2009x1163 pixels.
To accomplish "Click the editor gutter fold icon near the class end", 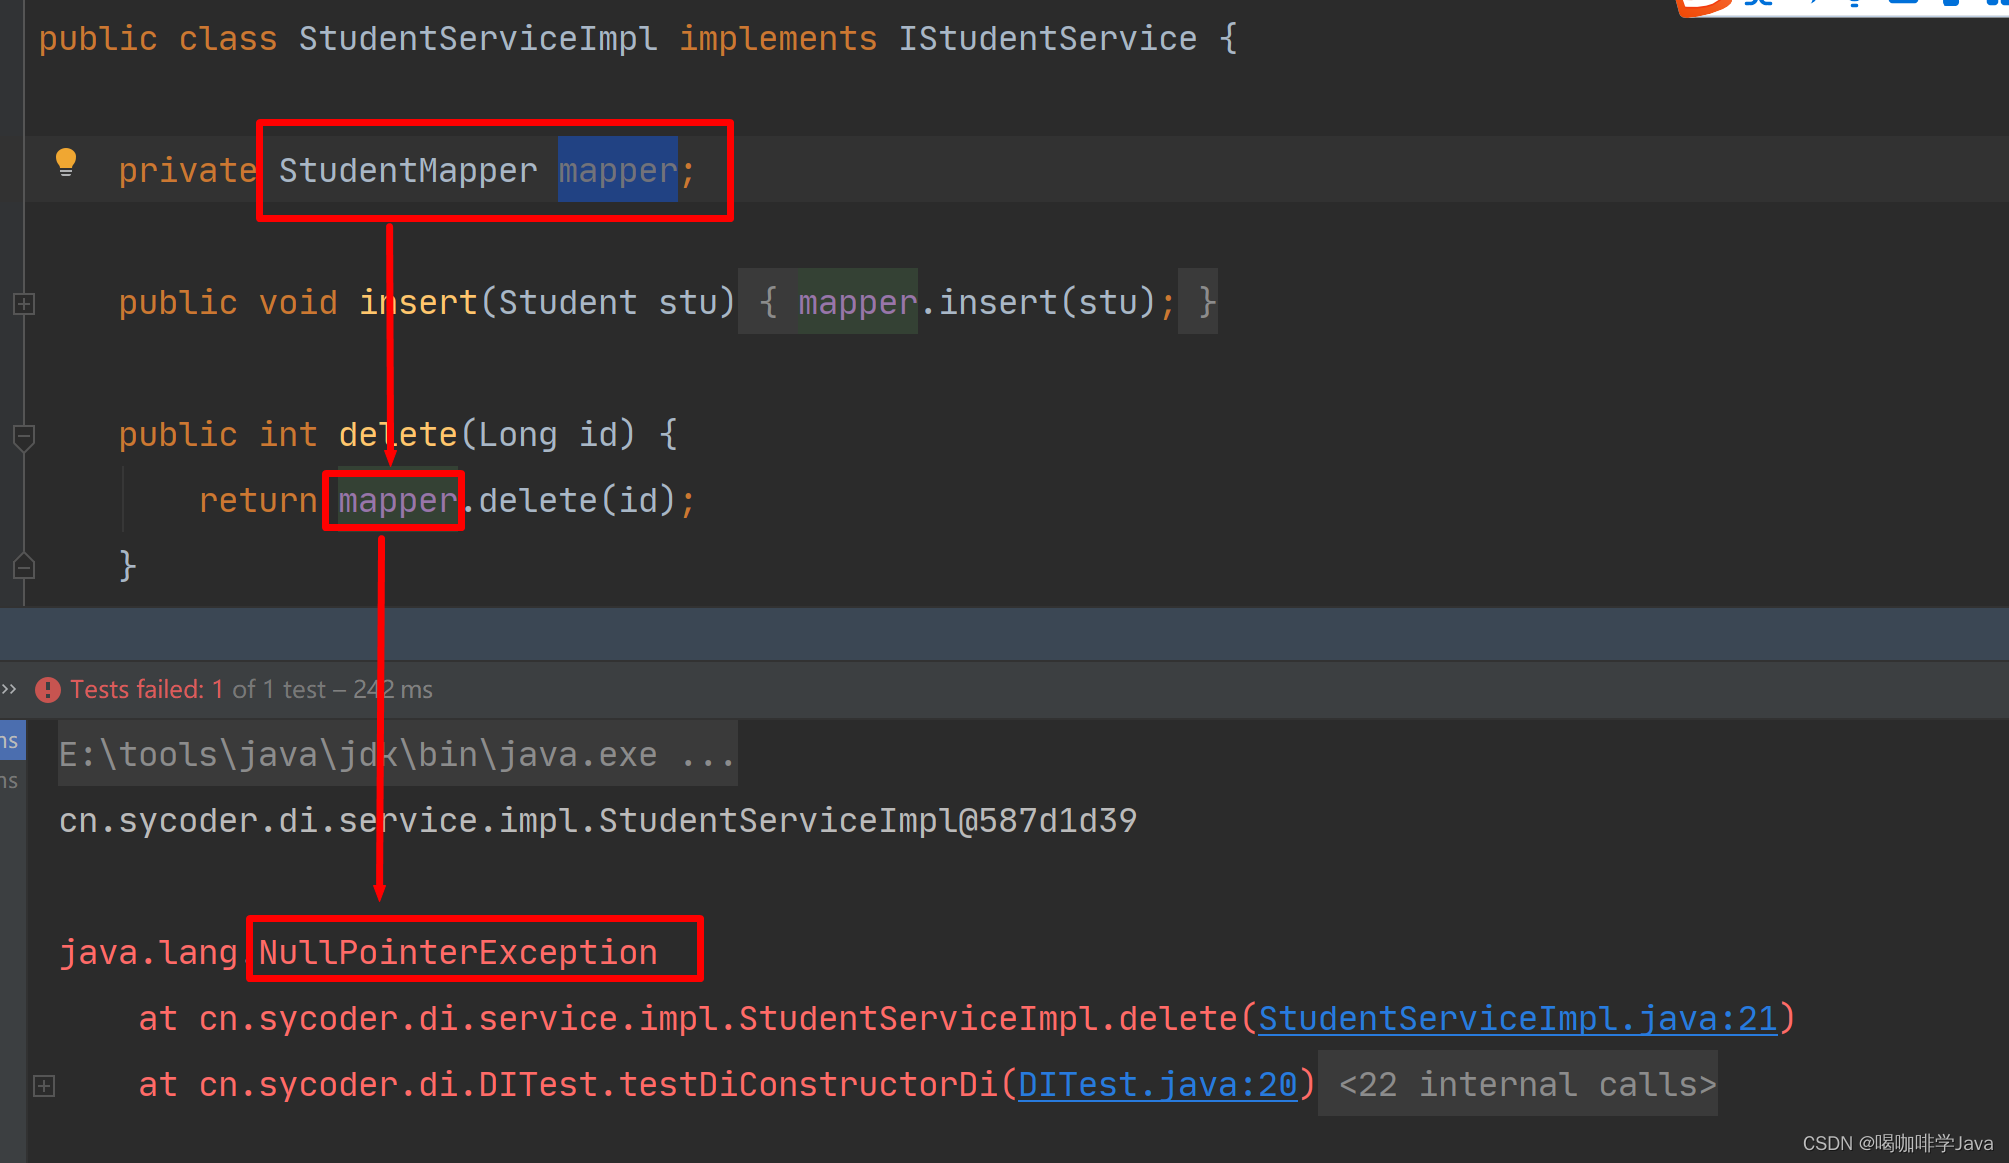I will [x=23, y=567].
